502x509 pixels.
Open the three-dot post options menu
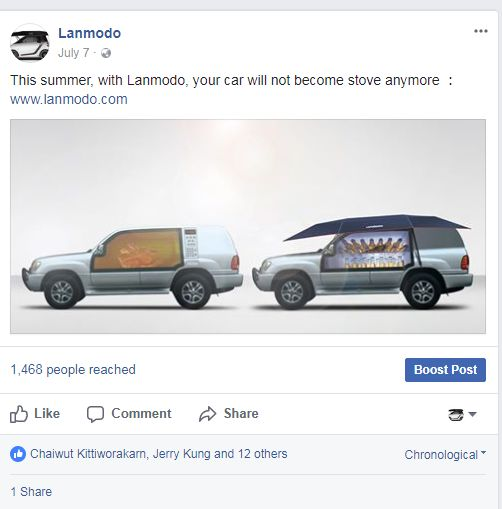click(481, 31)
